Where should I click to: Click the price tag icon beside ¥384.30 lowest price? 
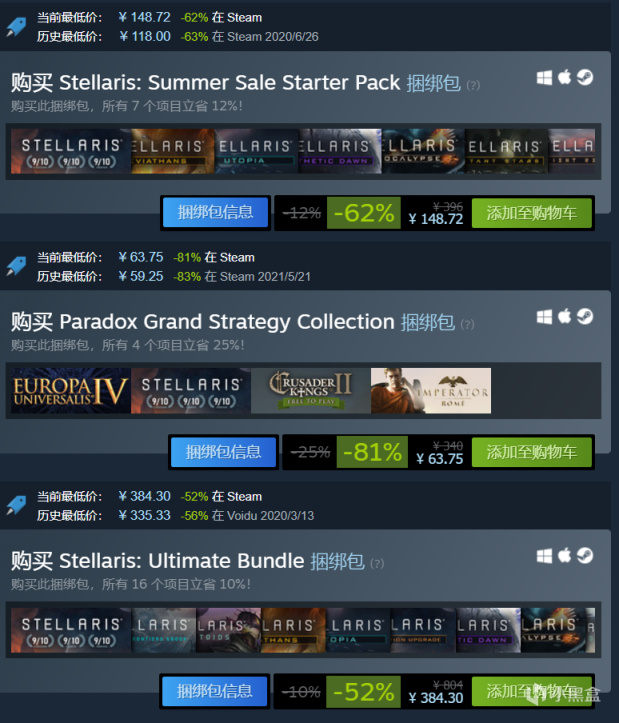[x=16, y=506]
